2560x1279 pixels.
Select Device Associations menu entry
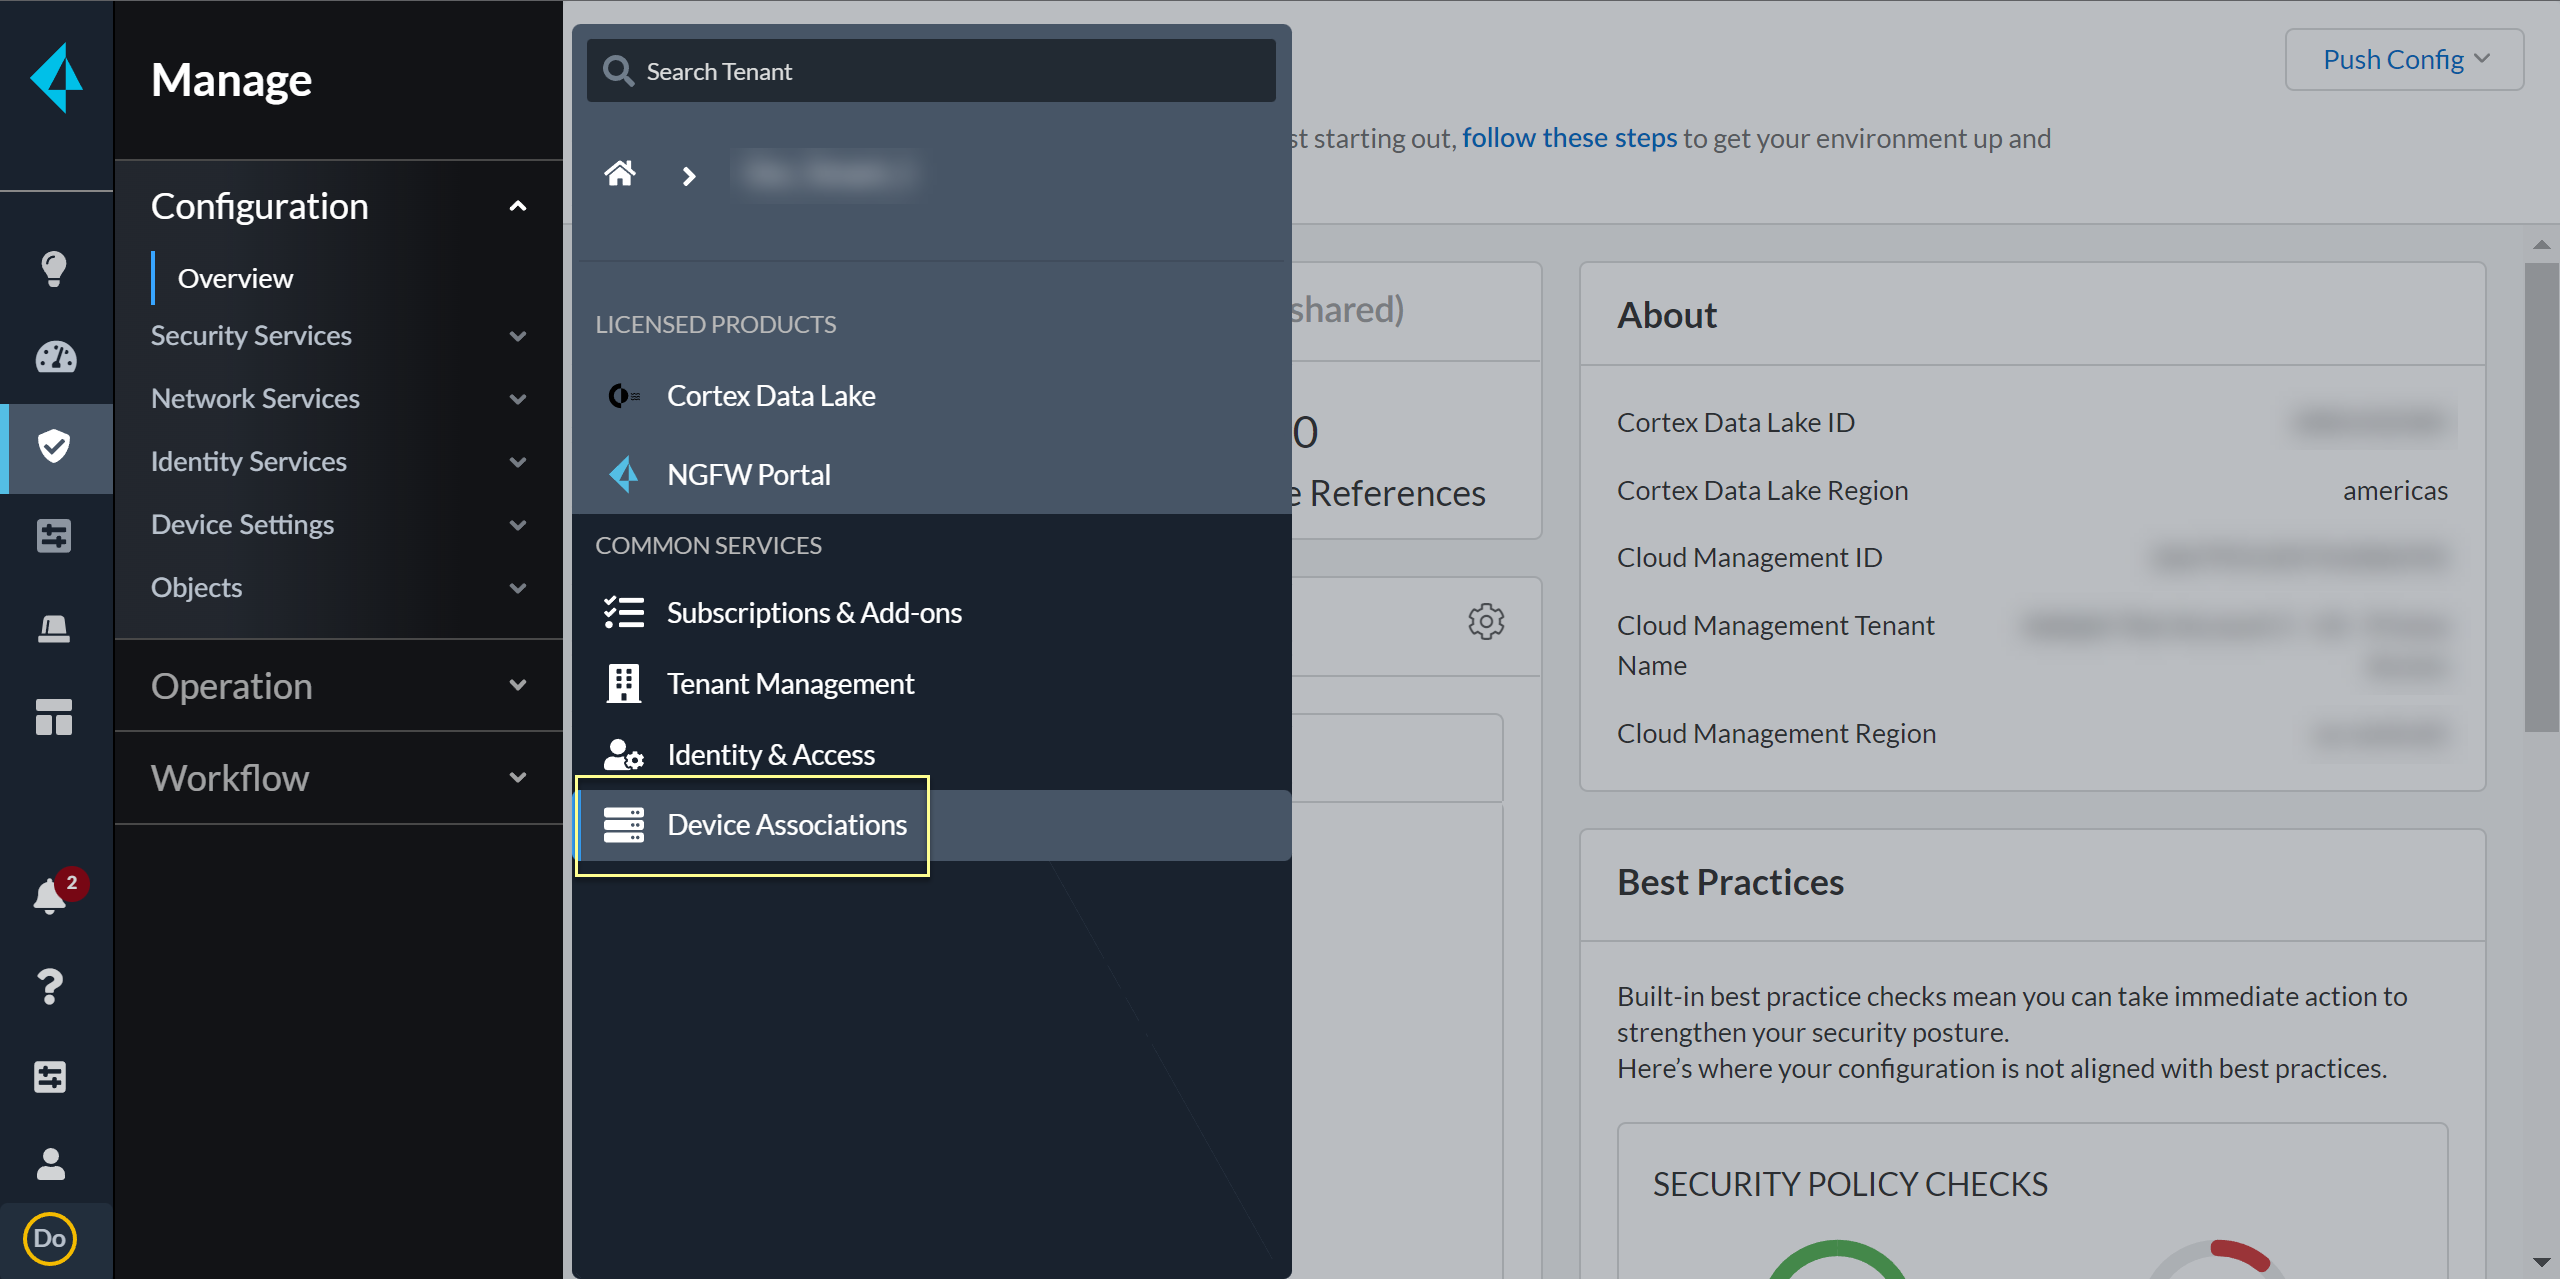(786, 825)
